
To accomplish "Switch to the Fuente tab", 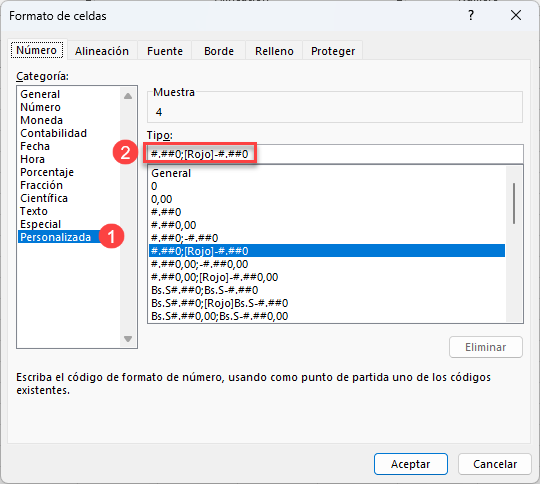I will tap(165, 51).
